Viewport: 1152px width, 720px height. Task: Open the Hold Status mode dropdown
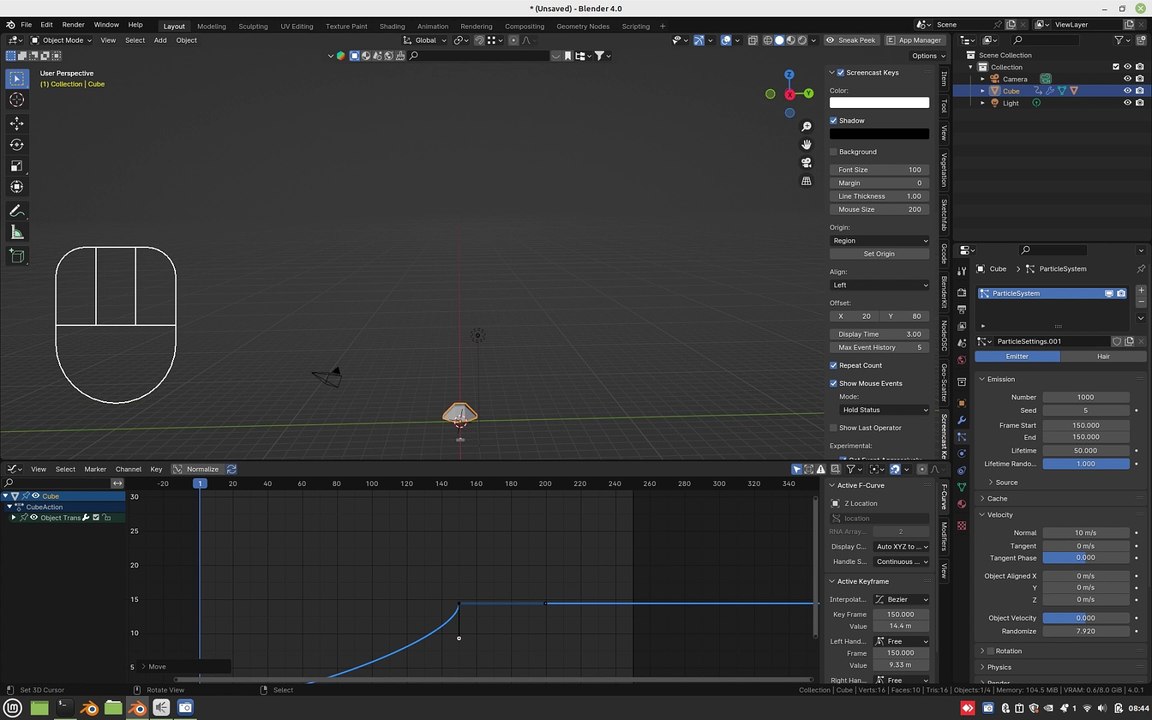pos(884,410)
